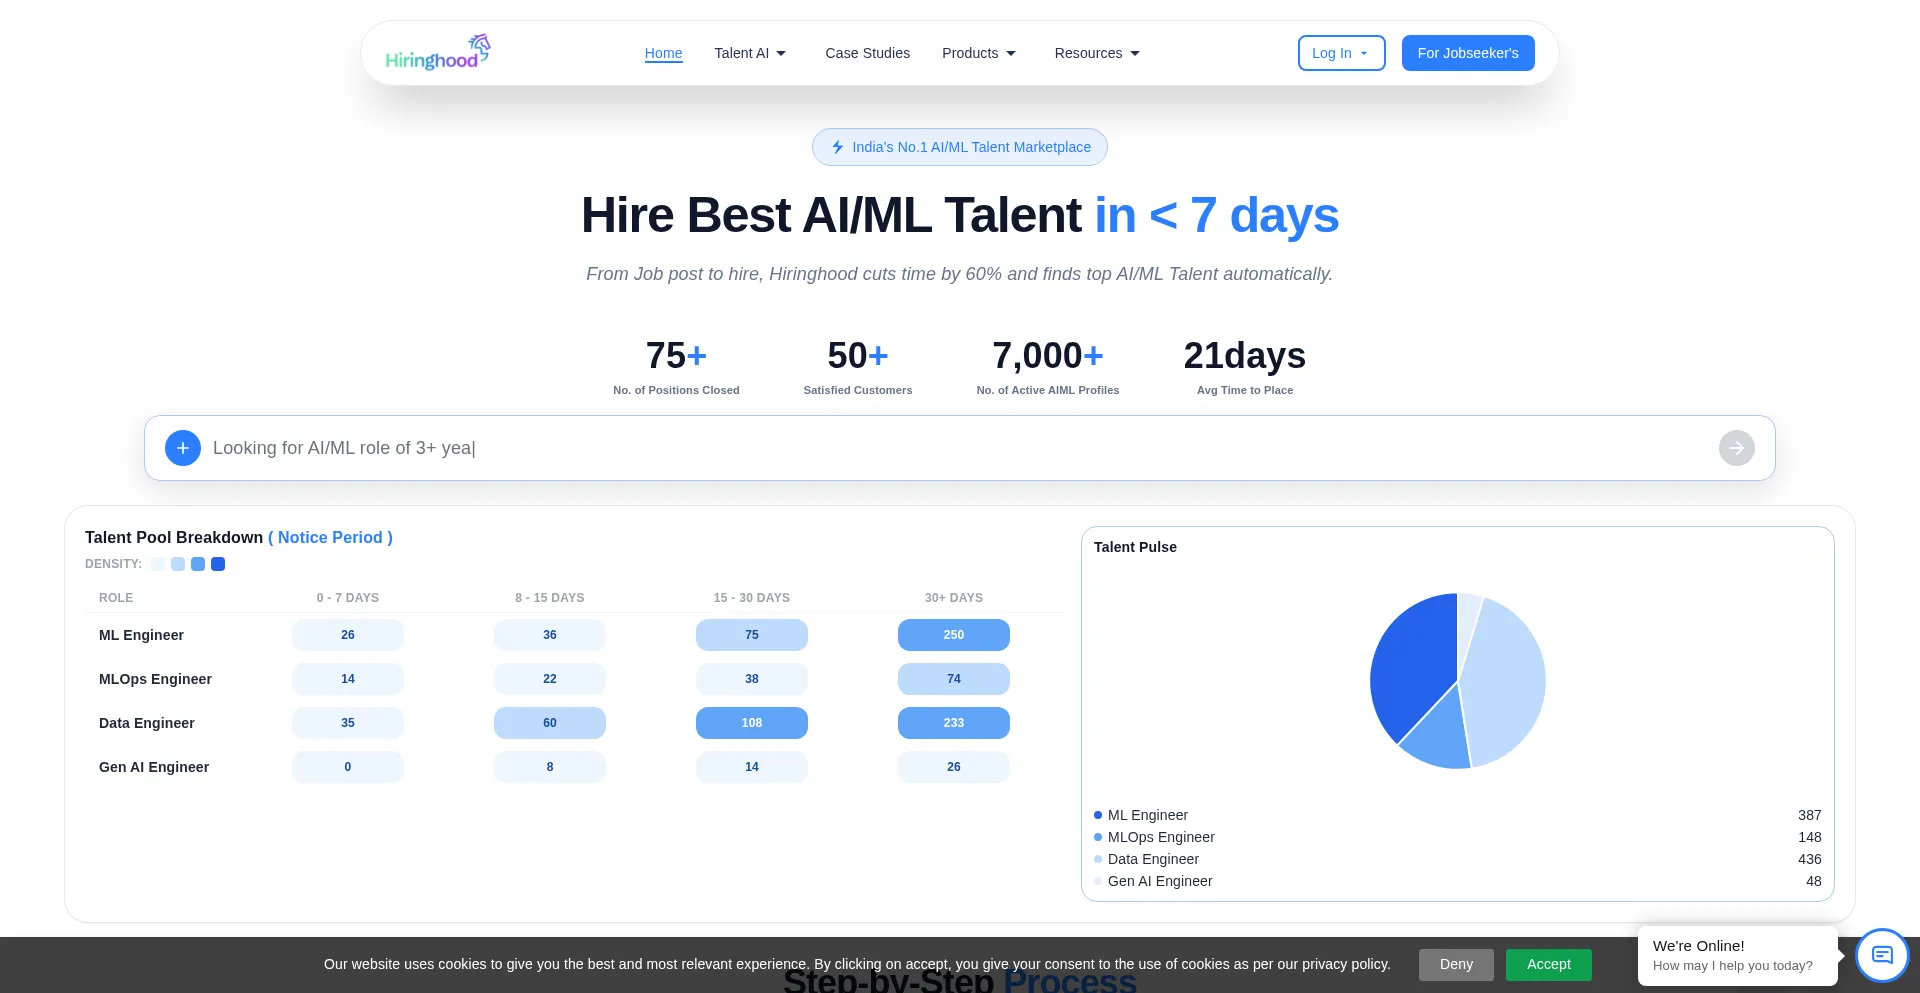Click India's No.1 AI/ML Talent Marketplace badge

(x=960, y=147)
